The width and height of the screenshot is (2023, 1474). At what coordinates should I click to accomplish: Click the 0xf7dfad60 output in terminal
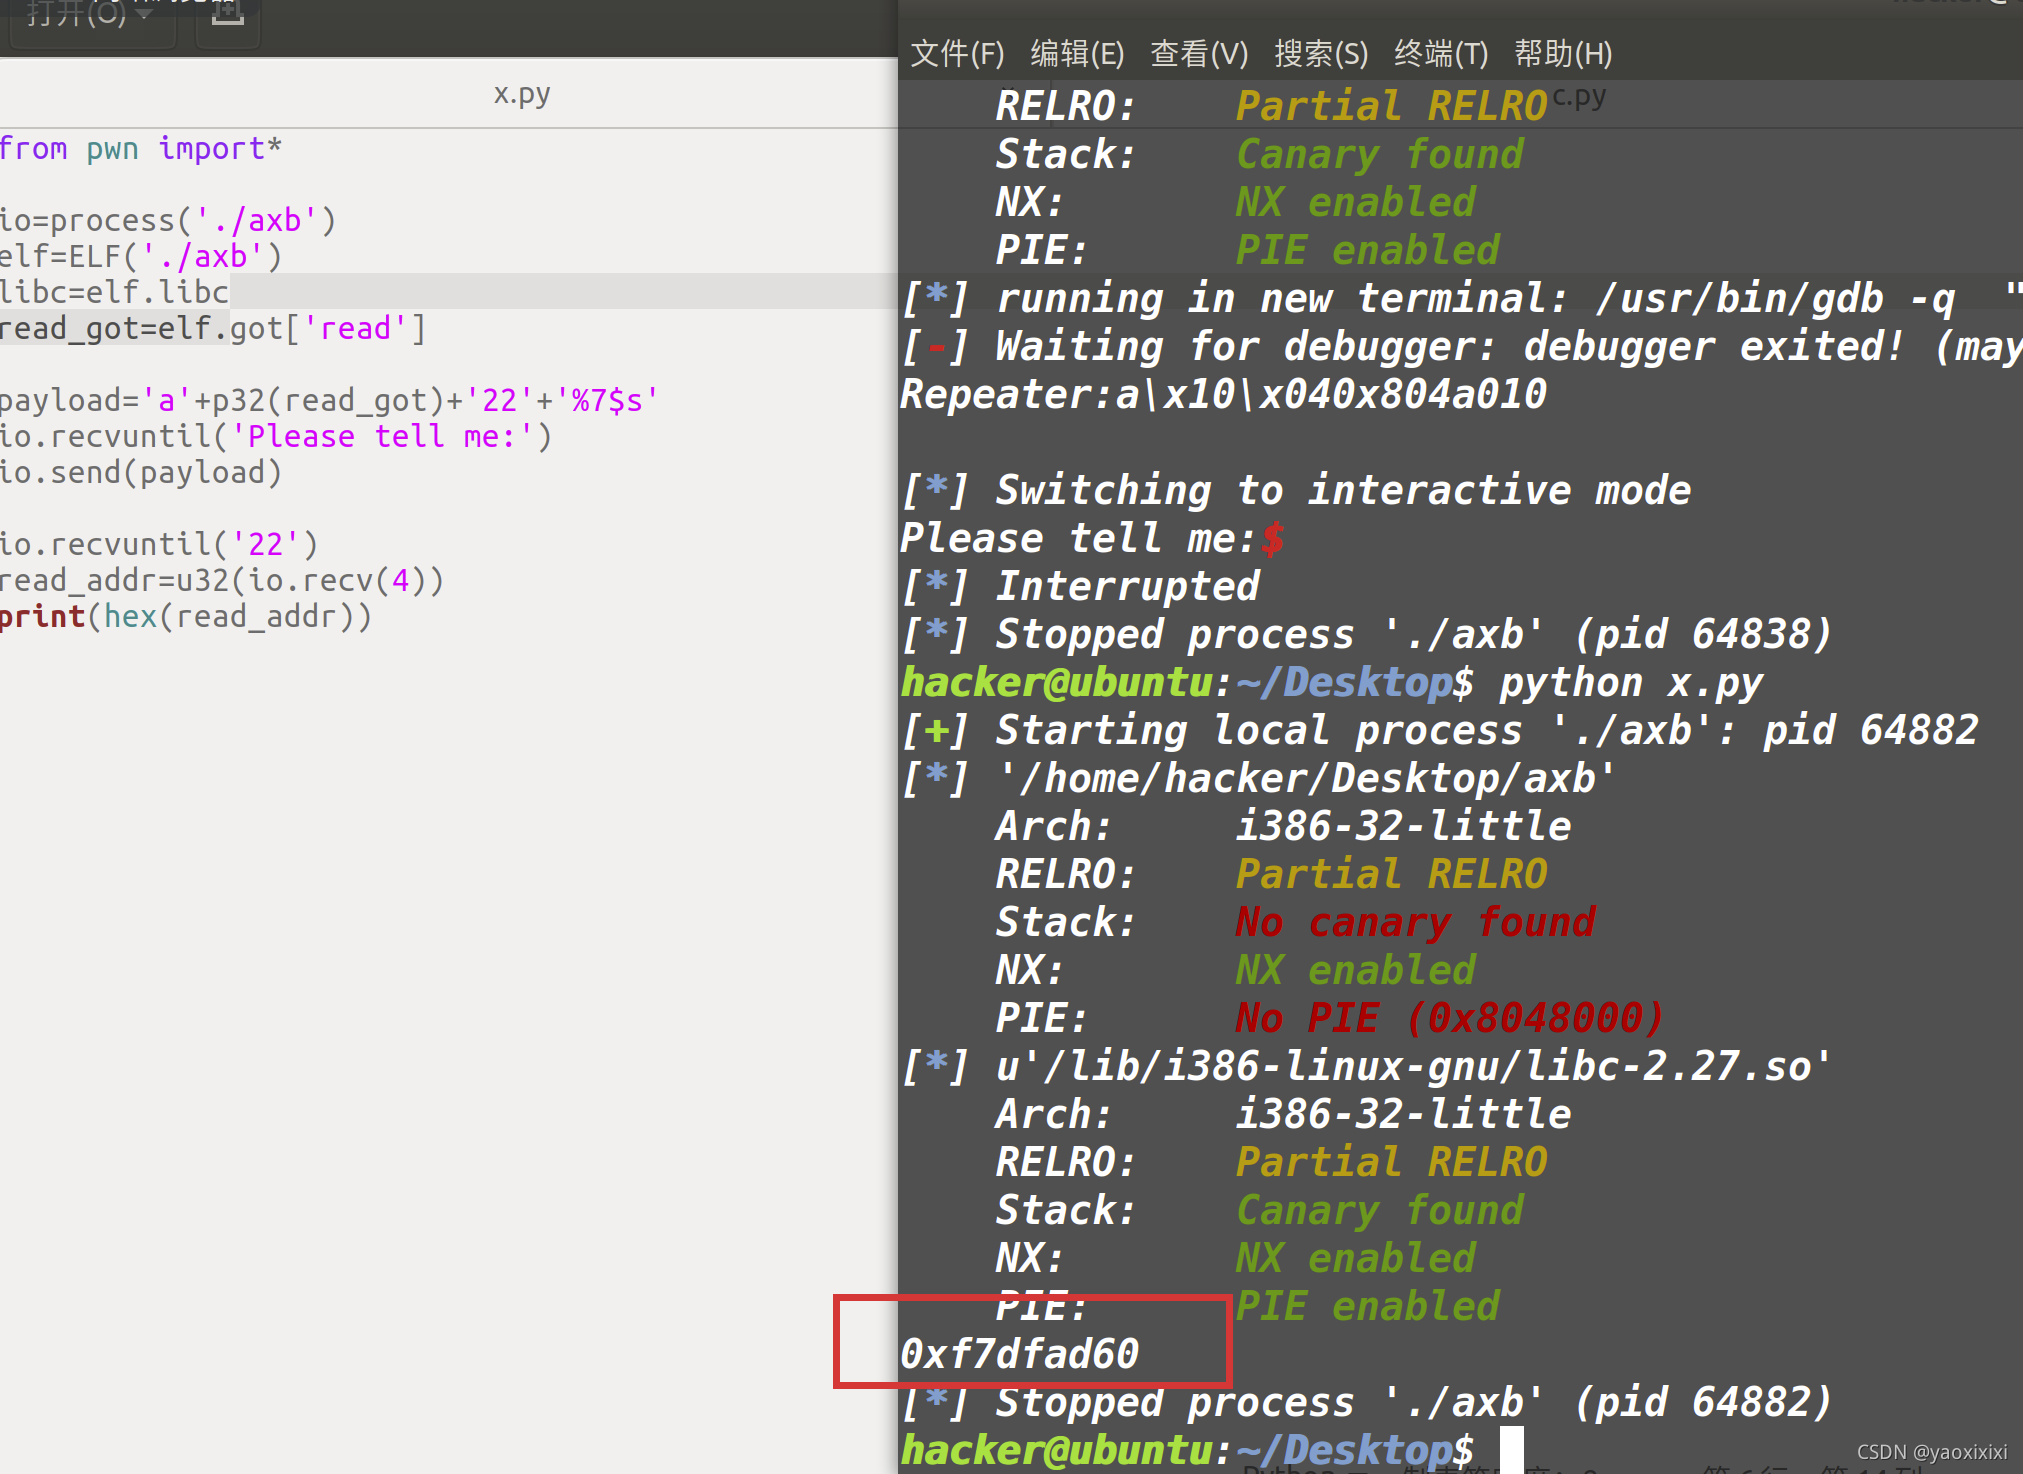(1019, 1354)
